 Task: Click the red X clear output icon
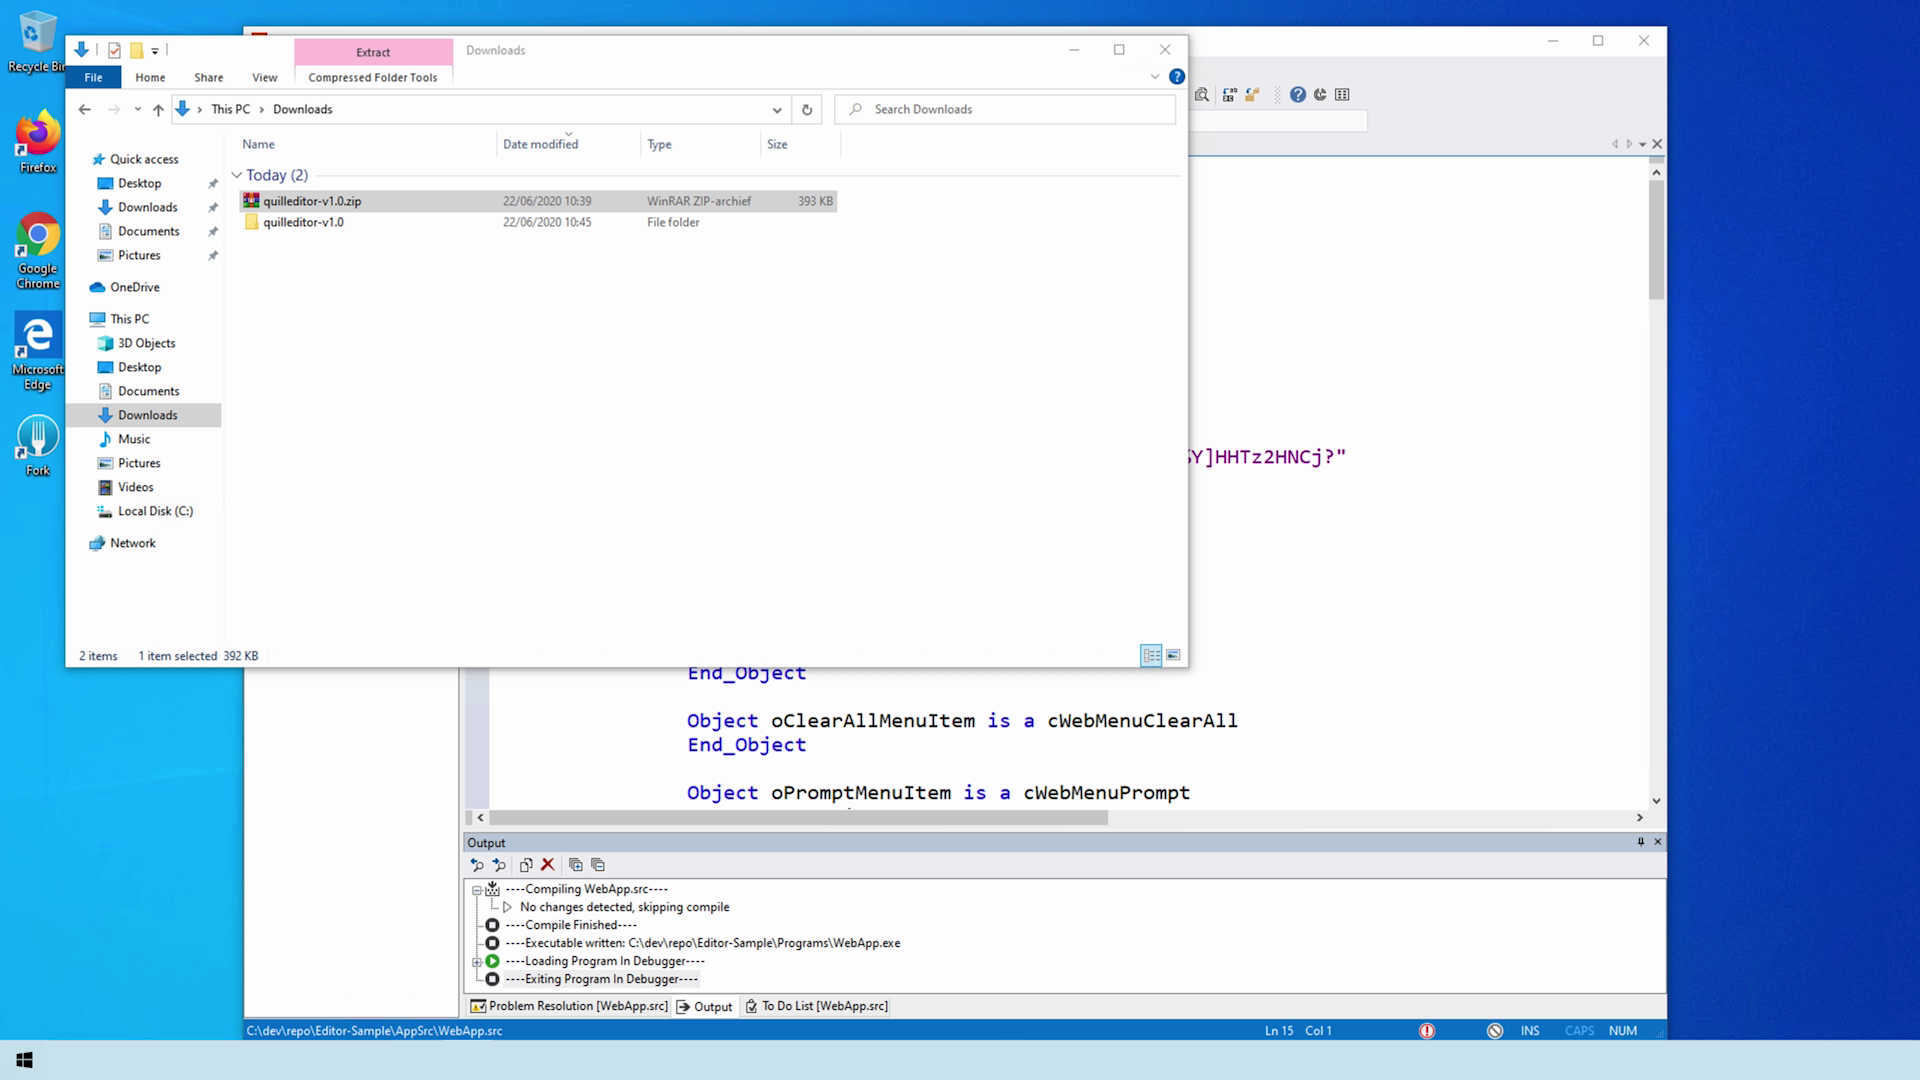click(x=547, y=865)
